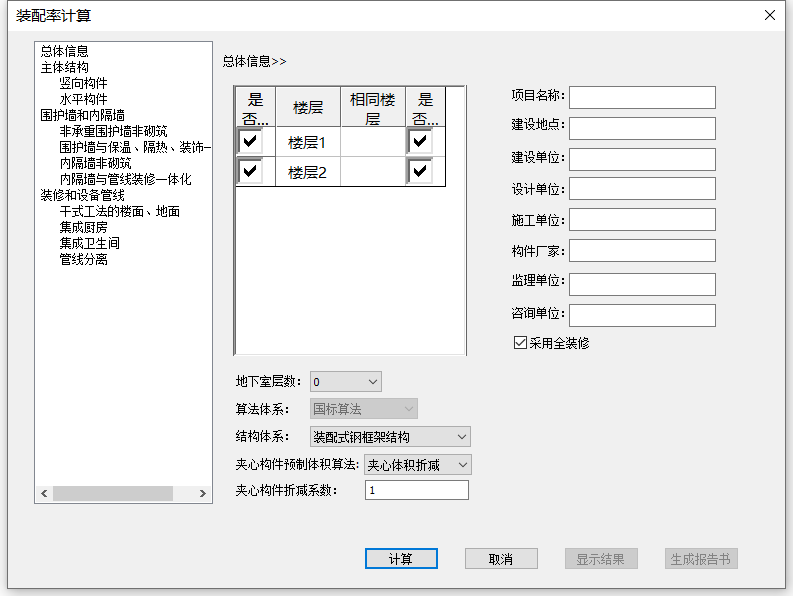Click the 设计单位 input field

(x=642, y=188)
